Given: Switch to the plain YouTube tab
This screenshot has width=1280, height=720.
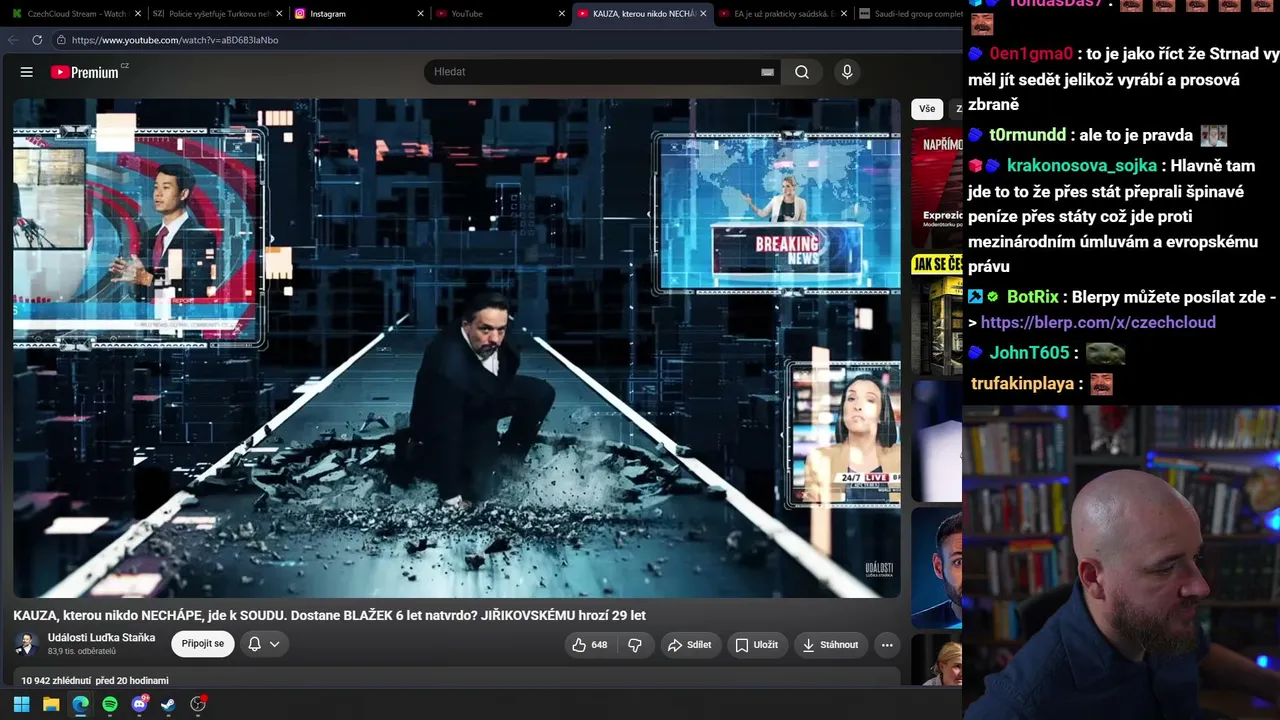Looking at the screenshot, I should point(498,14).
